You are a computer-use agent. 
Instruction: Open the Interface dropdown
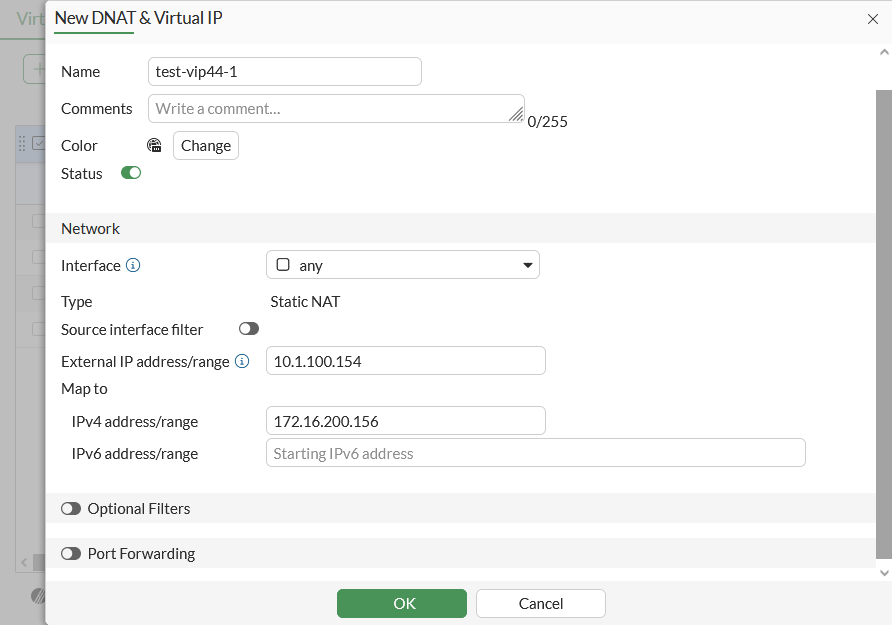527,264
